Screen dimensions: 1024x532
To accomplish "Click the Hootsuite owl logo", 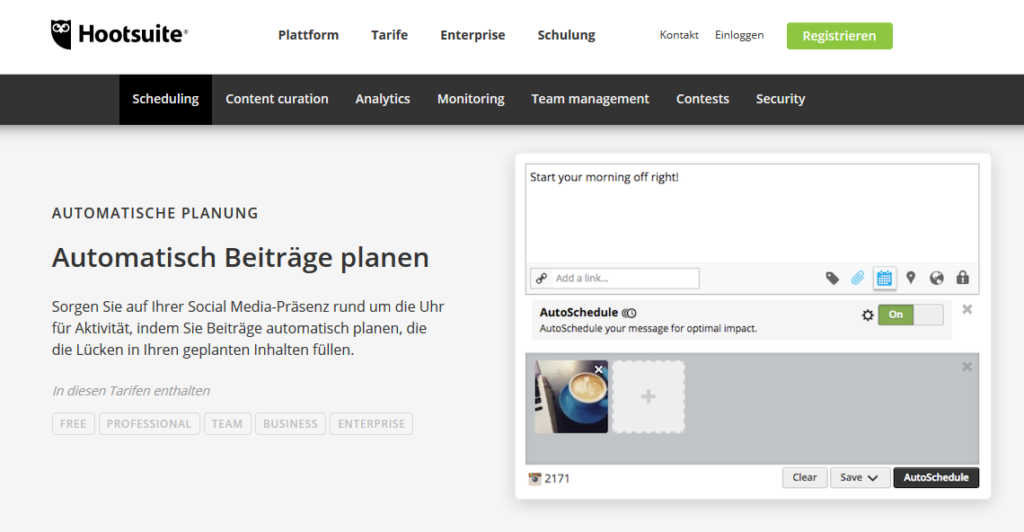I will coord(61,34).
